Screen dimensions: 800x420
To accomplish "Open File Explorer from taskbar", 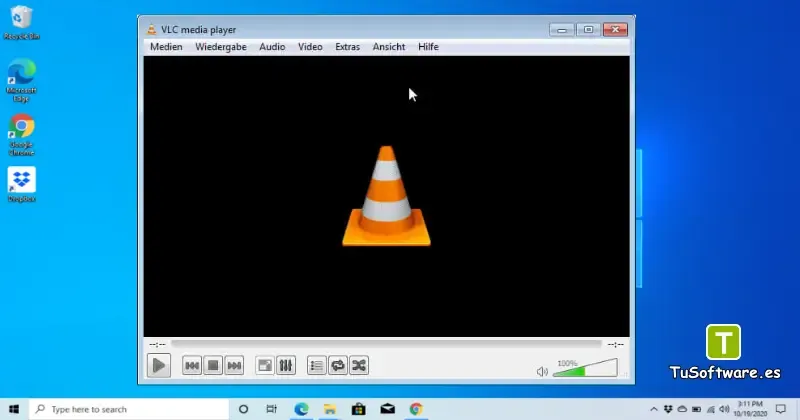I will click(330, 409).
